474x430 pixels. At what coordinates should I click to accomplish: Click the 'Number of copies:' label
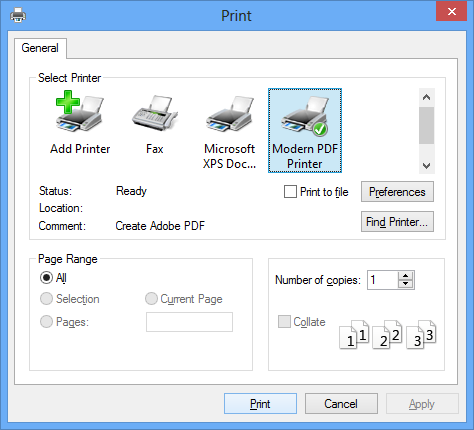(318, 280)
